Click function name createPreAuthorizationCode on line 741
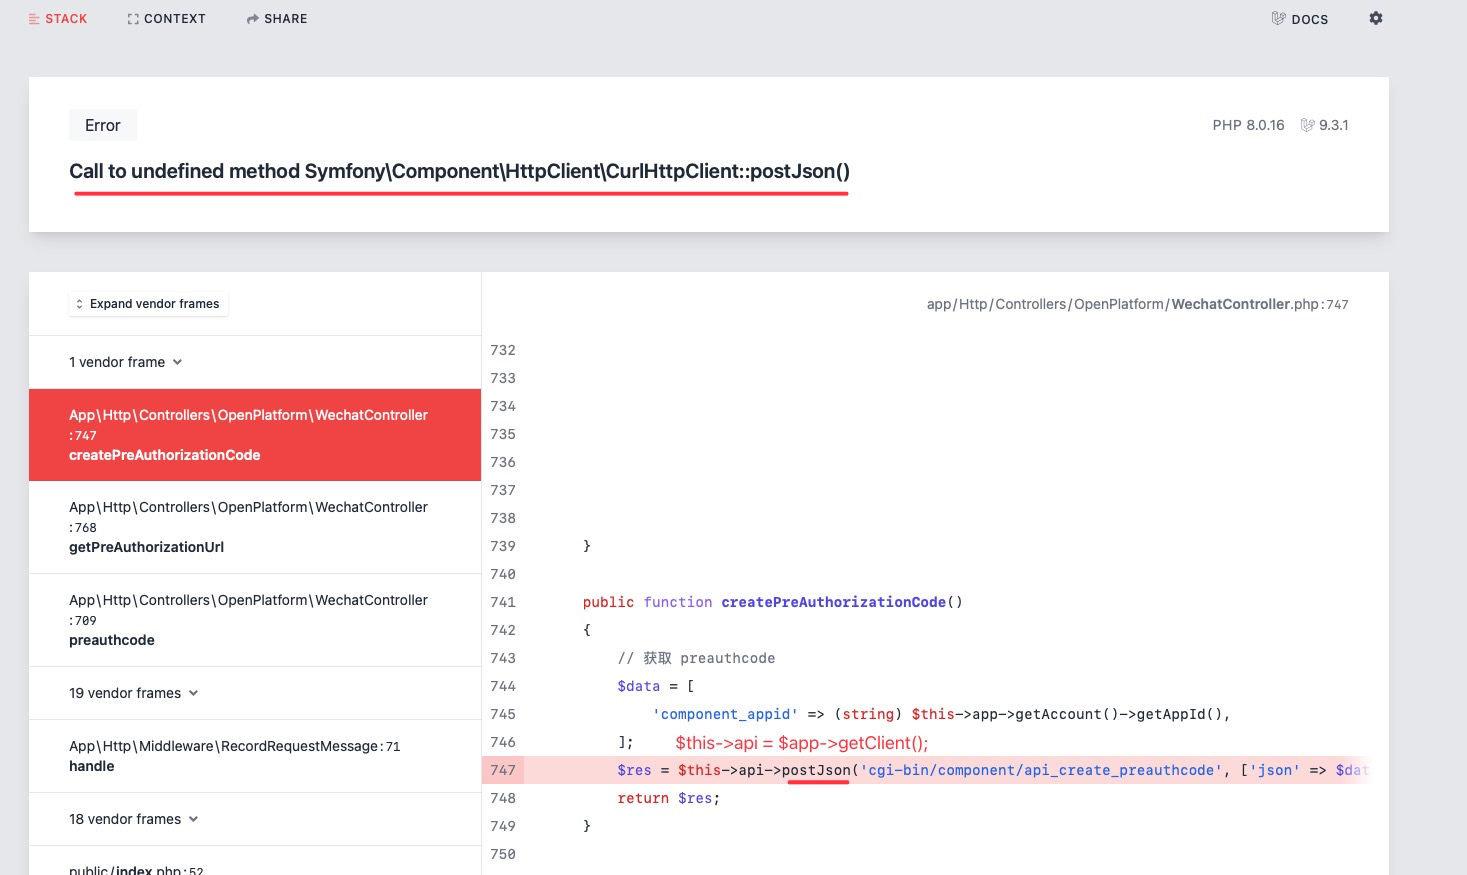This screenshot has width=1467, height=875. pyautogui.click(x=833, y=602)
